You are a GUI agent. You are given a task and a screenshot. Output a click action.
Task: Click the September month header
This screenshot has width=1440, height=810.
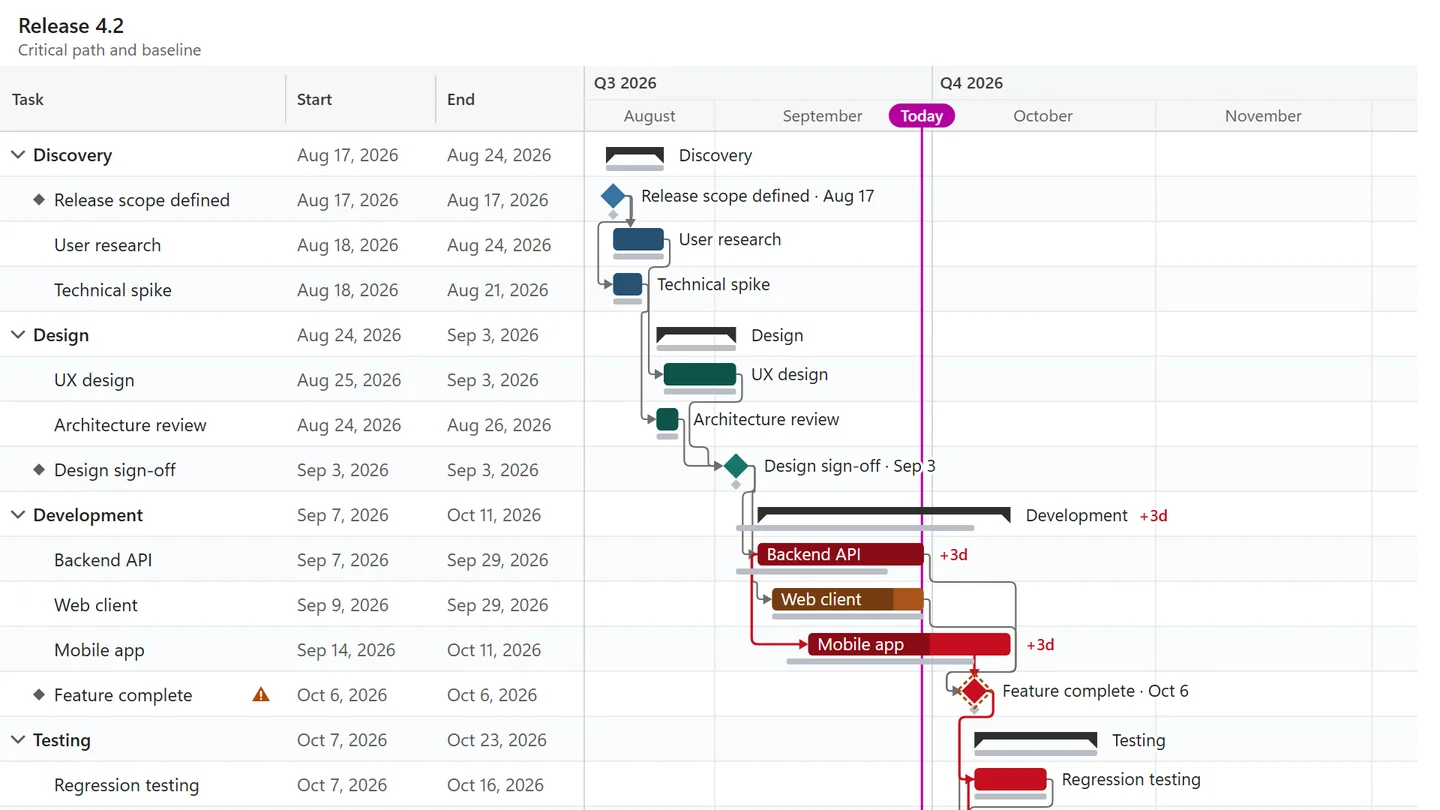823,116
